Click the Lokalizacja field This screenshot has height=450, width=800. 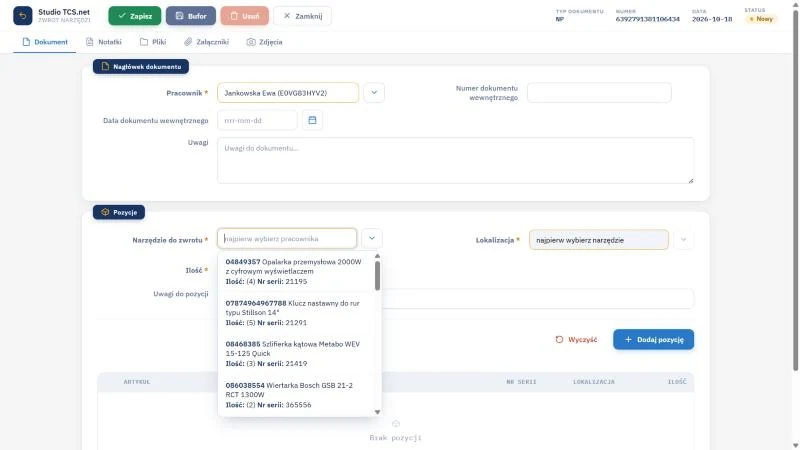[598, 240]
